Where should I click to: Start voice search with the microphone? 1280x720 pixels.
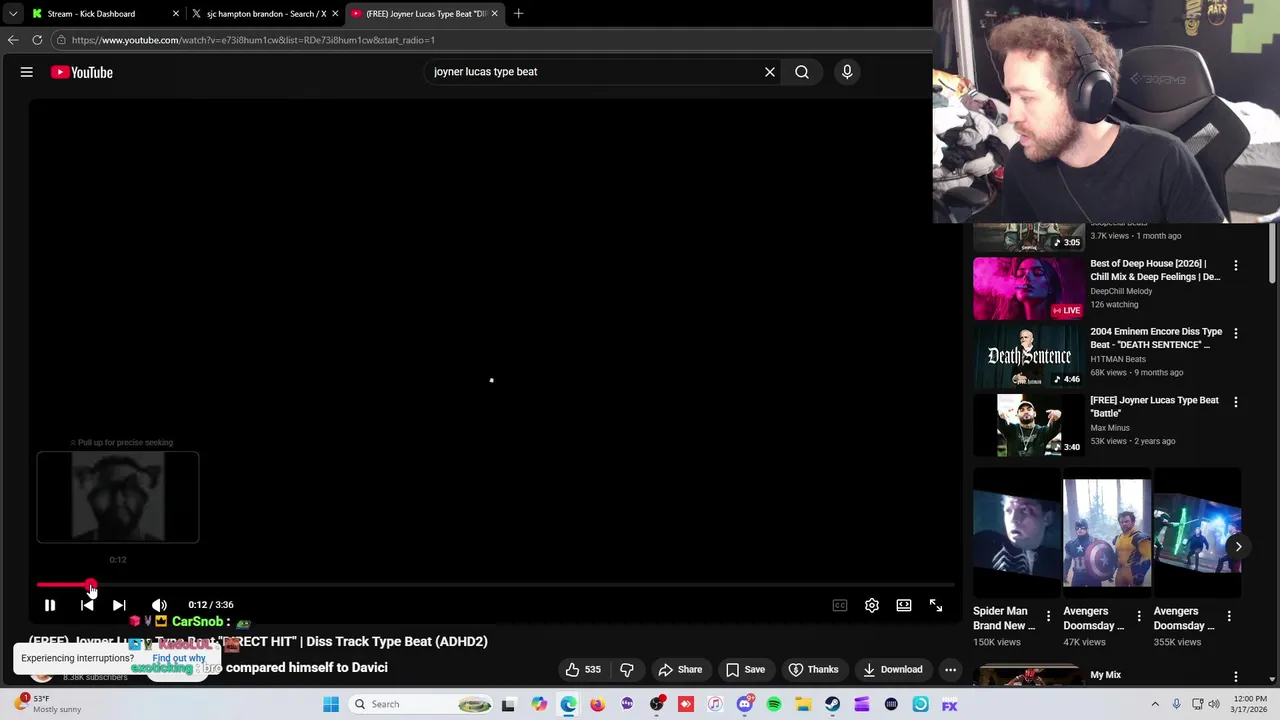point(847,72)
